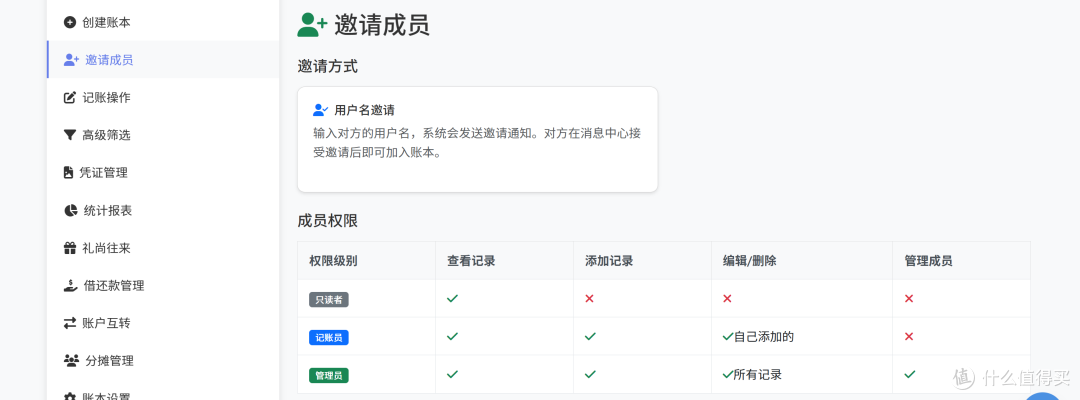Open the 创建账本 sidebar item
Image resolution: width=1080 pixels, height=400 pixels.
[x=163, y=23]
